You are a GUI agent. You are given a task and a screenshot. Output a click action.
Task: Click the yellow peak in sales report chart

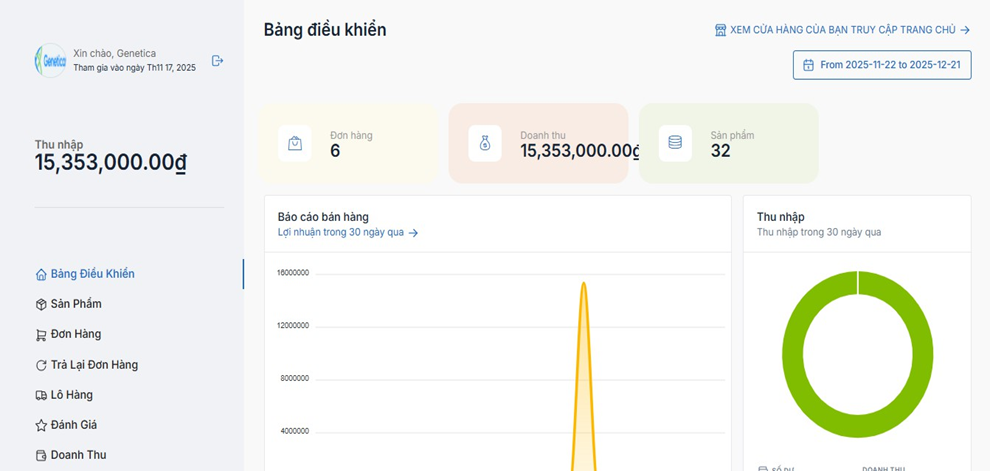pyautogui.click(x=583, y=300)
